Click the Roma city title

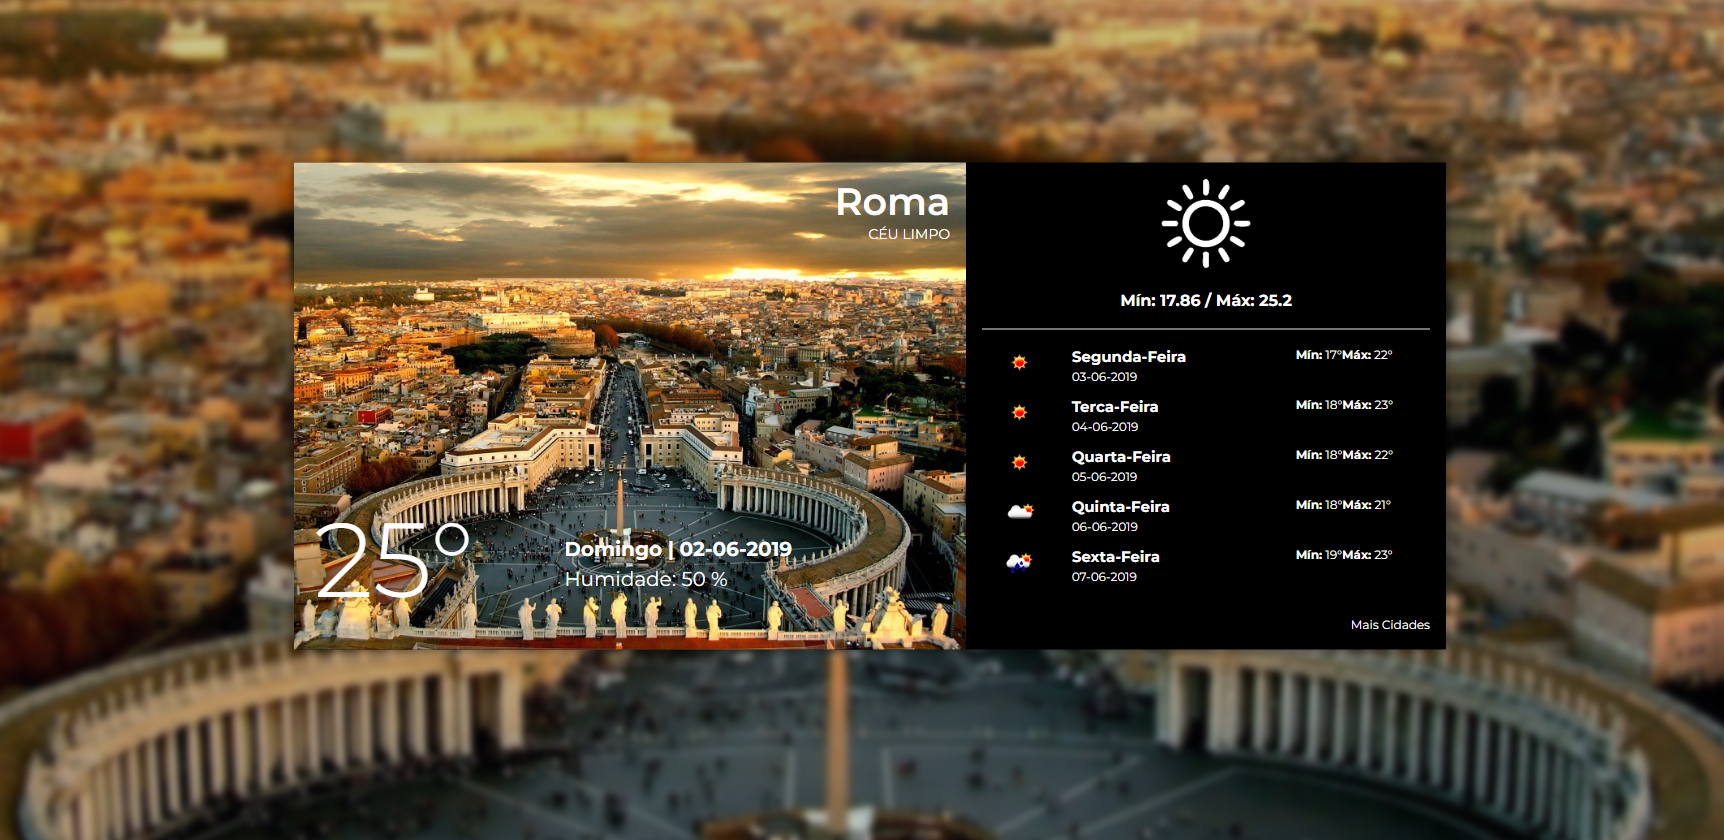pyautogui.click(x=892, y=202)
